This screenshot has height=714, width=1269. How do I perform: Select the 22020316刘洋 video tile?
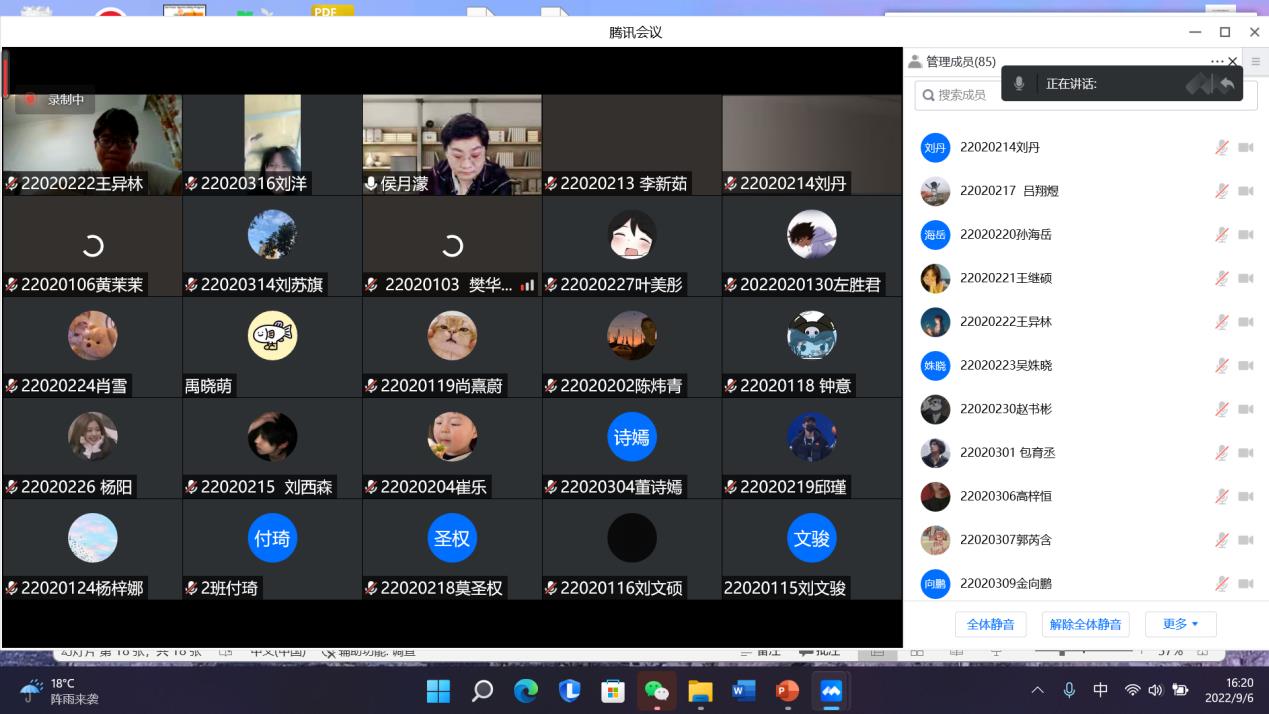click(272, 145)
